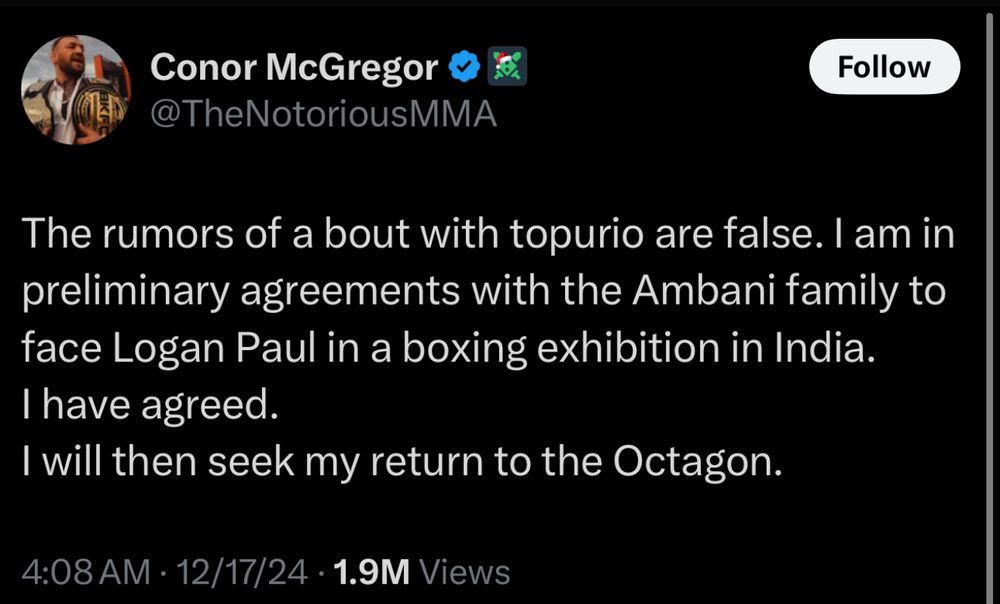Open Conor McGregor's profile picture
The width and height of the screenshot is (1000, 604).
click(76, 89)
